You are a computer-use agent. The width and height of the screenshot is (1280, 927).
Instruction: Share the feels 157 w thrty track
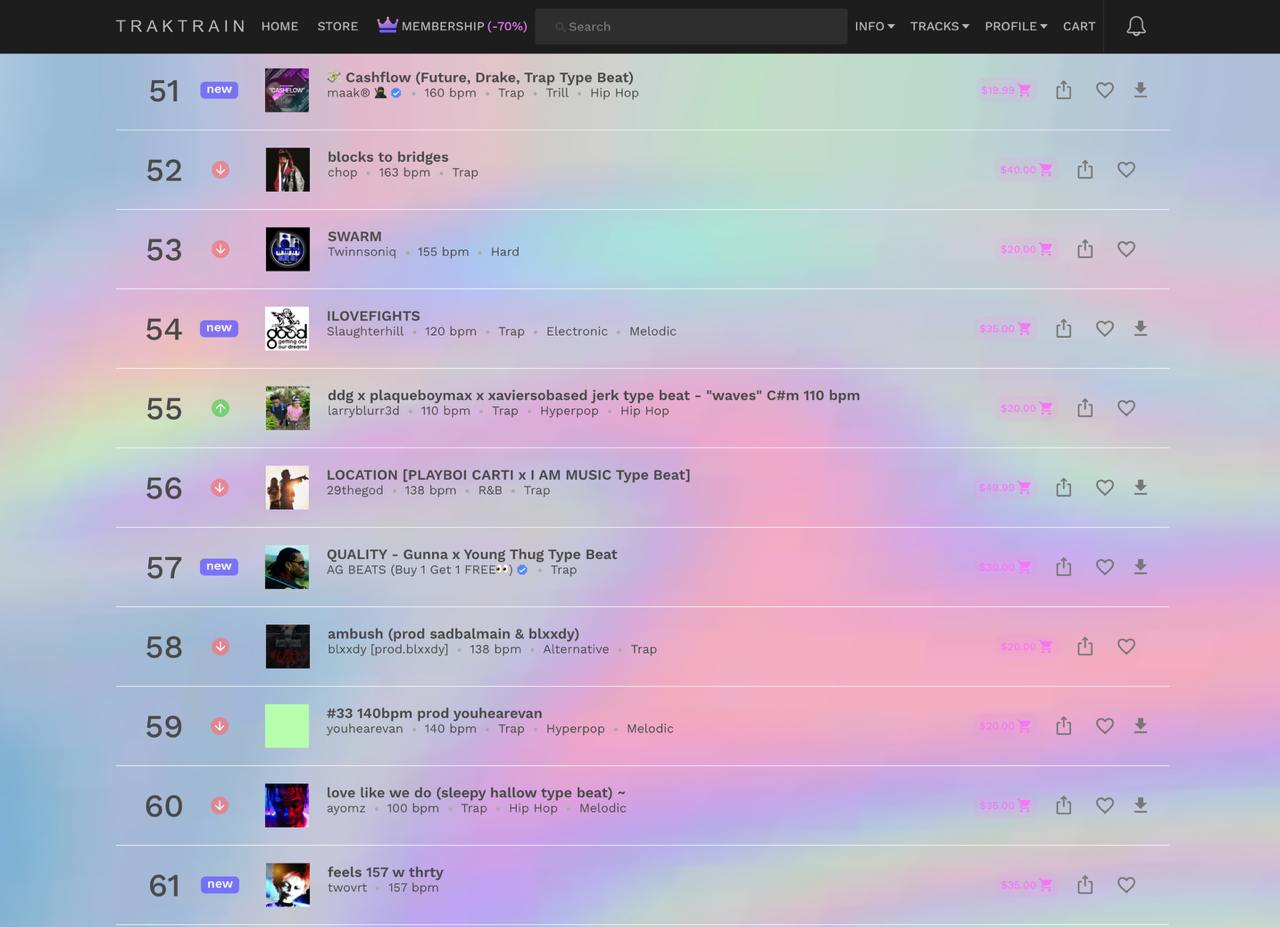1085,885
